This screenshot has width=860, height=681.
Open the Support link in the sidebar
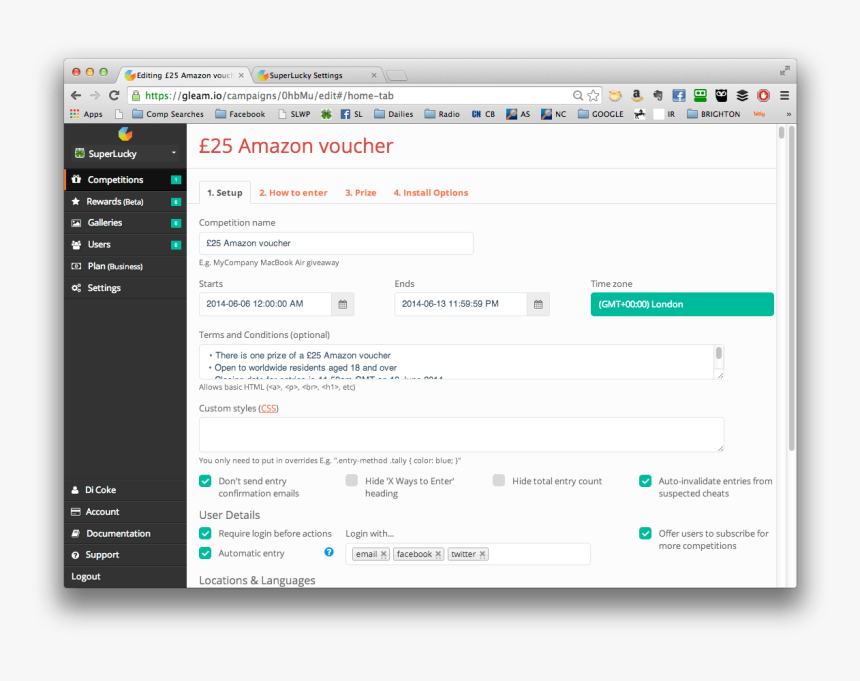(x=125, y=555)
